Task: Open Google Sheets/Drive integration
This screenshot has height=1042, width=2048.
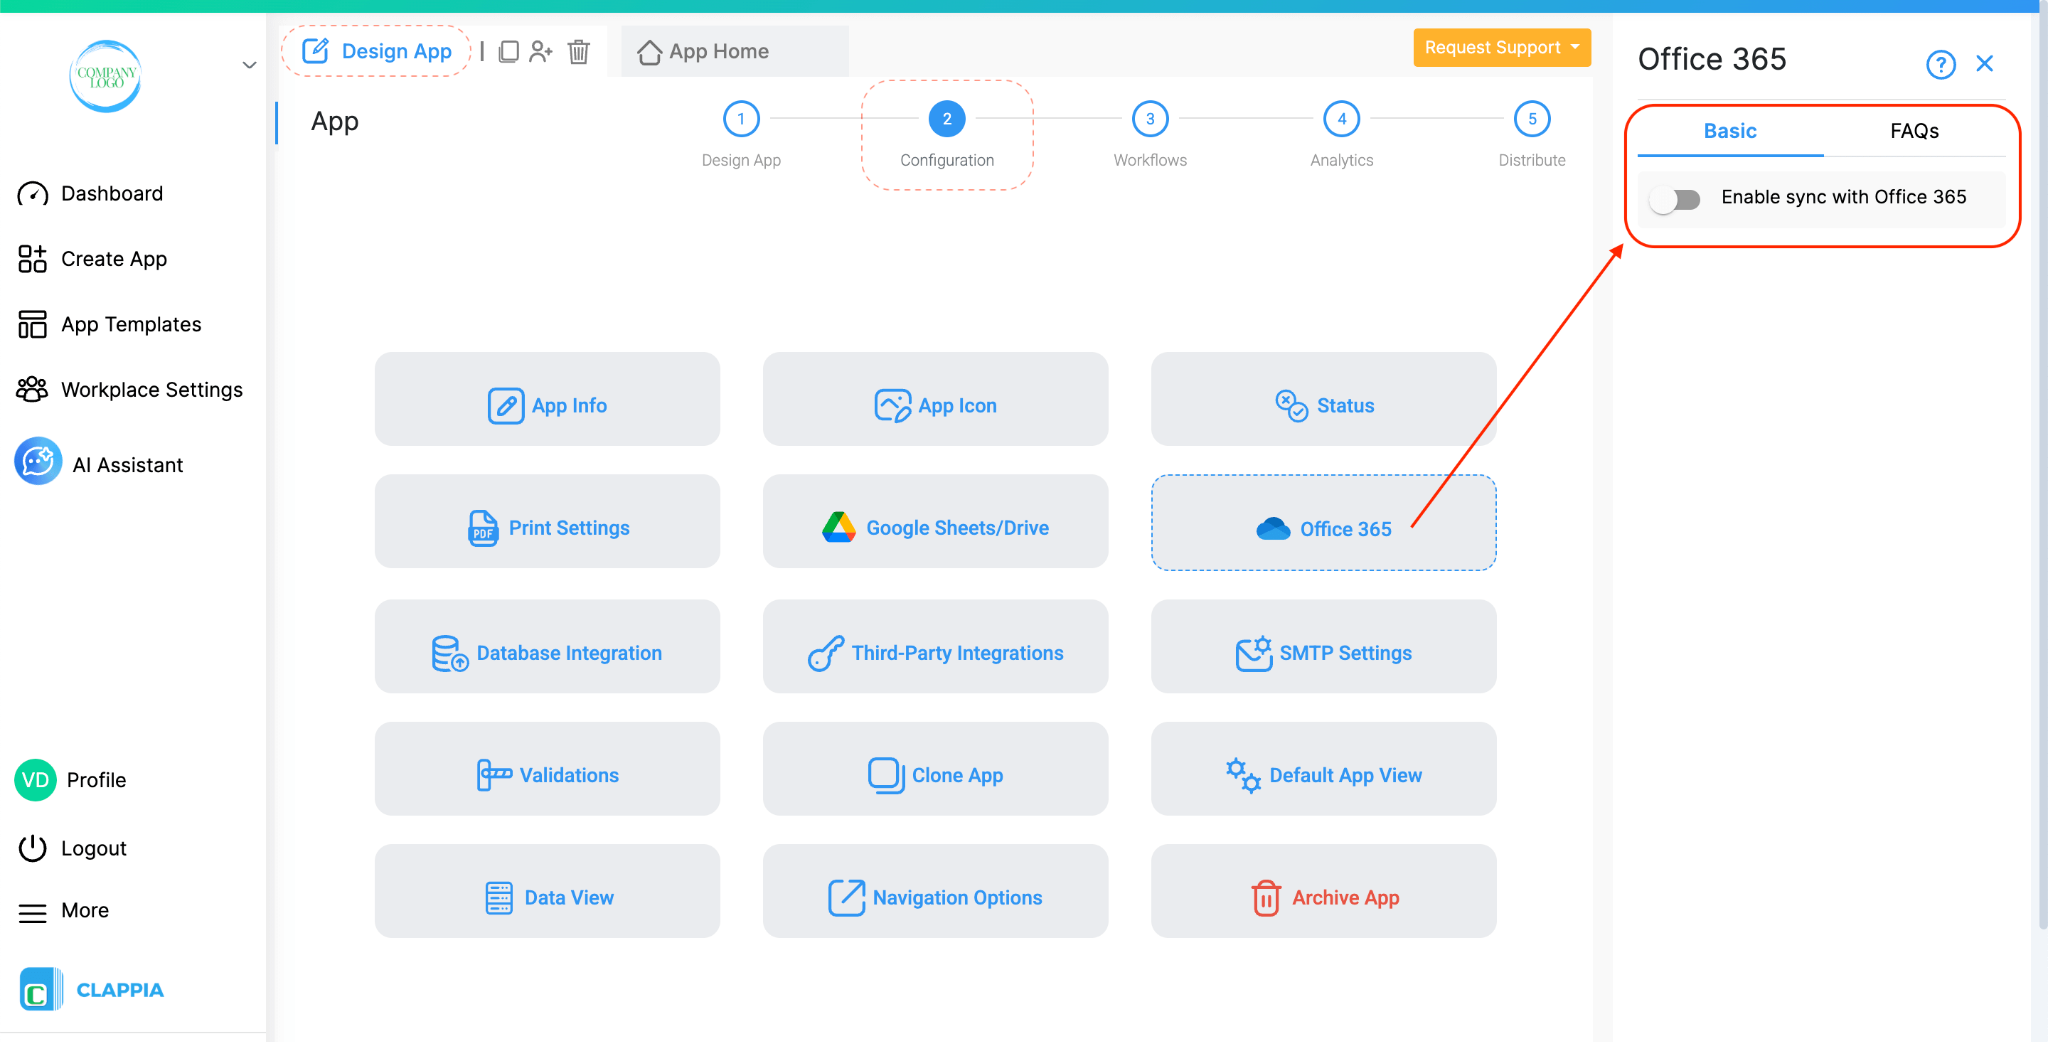Action: [x=935, y=527]
